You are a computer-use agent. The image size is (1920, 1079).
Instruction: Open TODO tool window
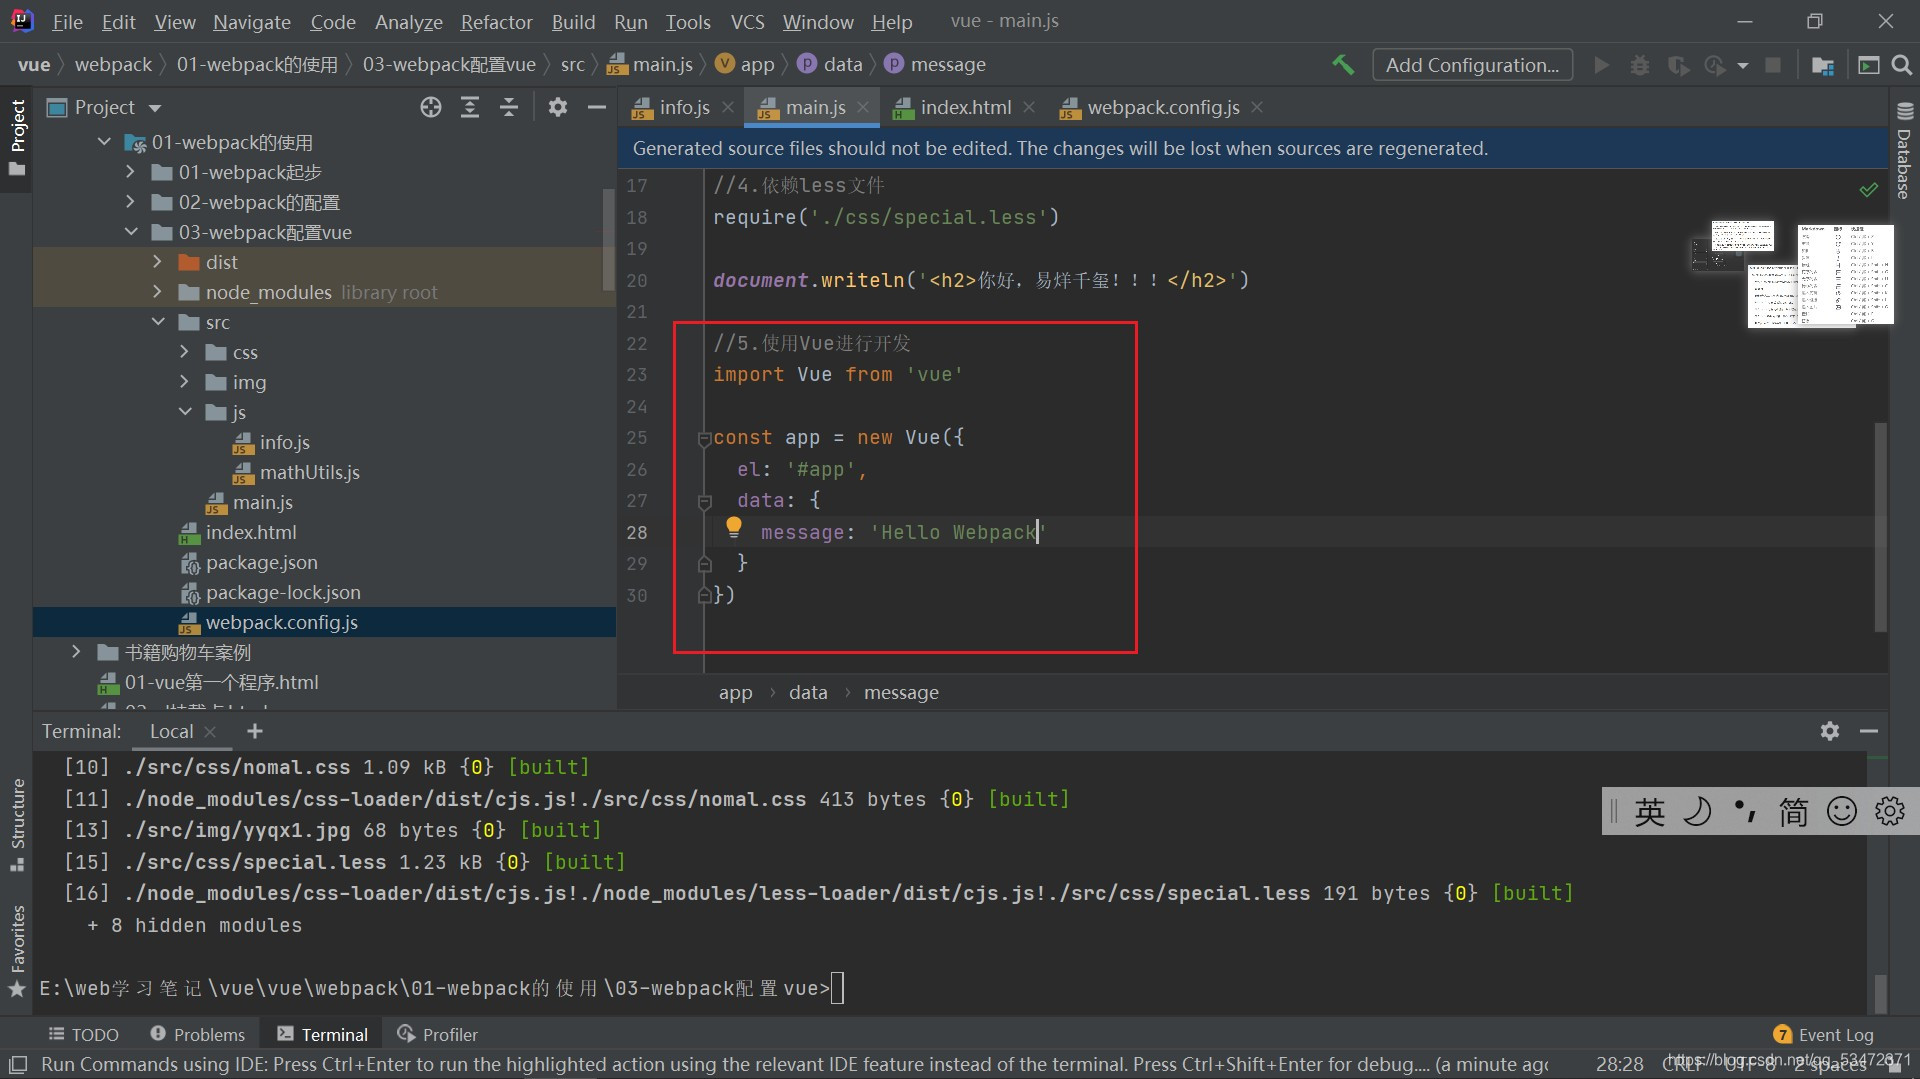point(83,1034)
